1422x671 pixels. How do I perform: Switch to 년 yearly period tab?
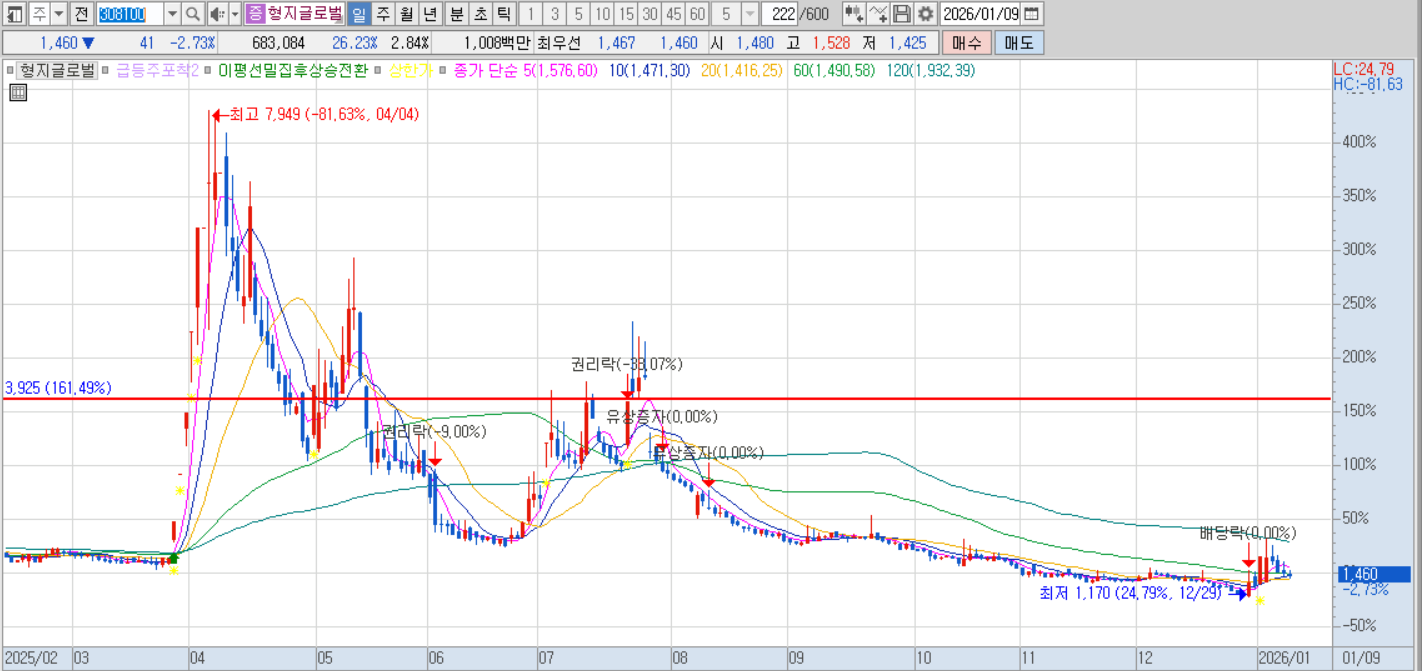(x=429, y=14)
